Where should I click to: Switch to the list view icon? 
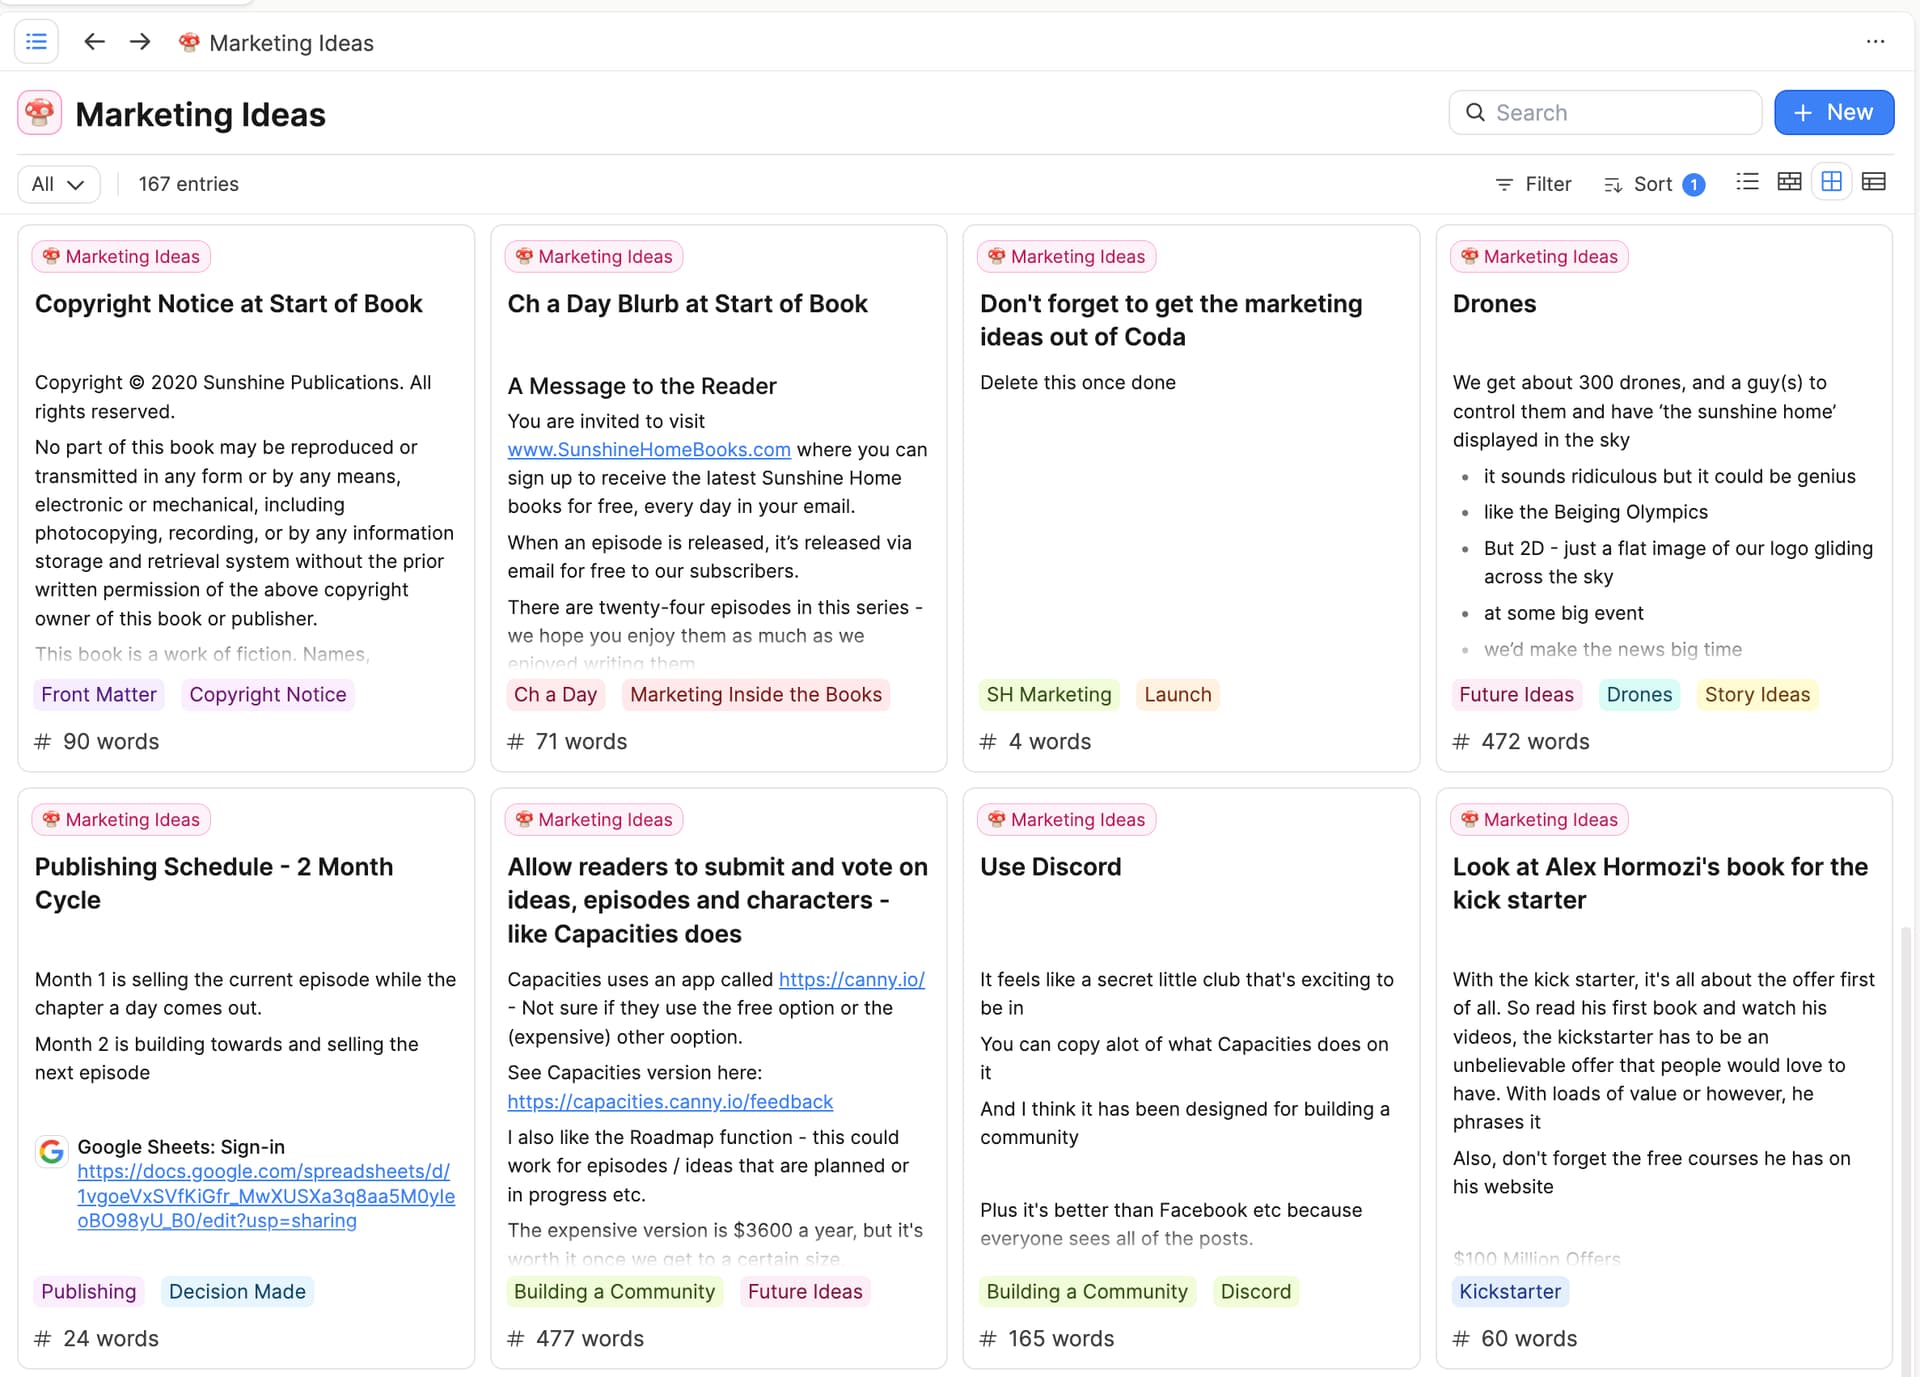pos(1747,182)
